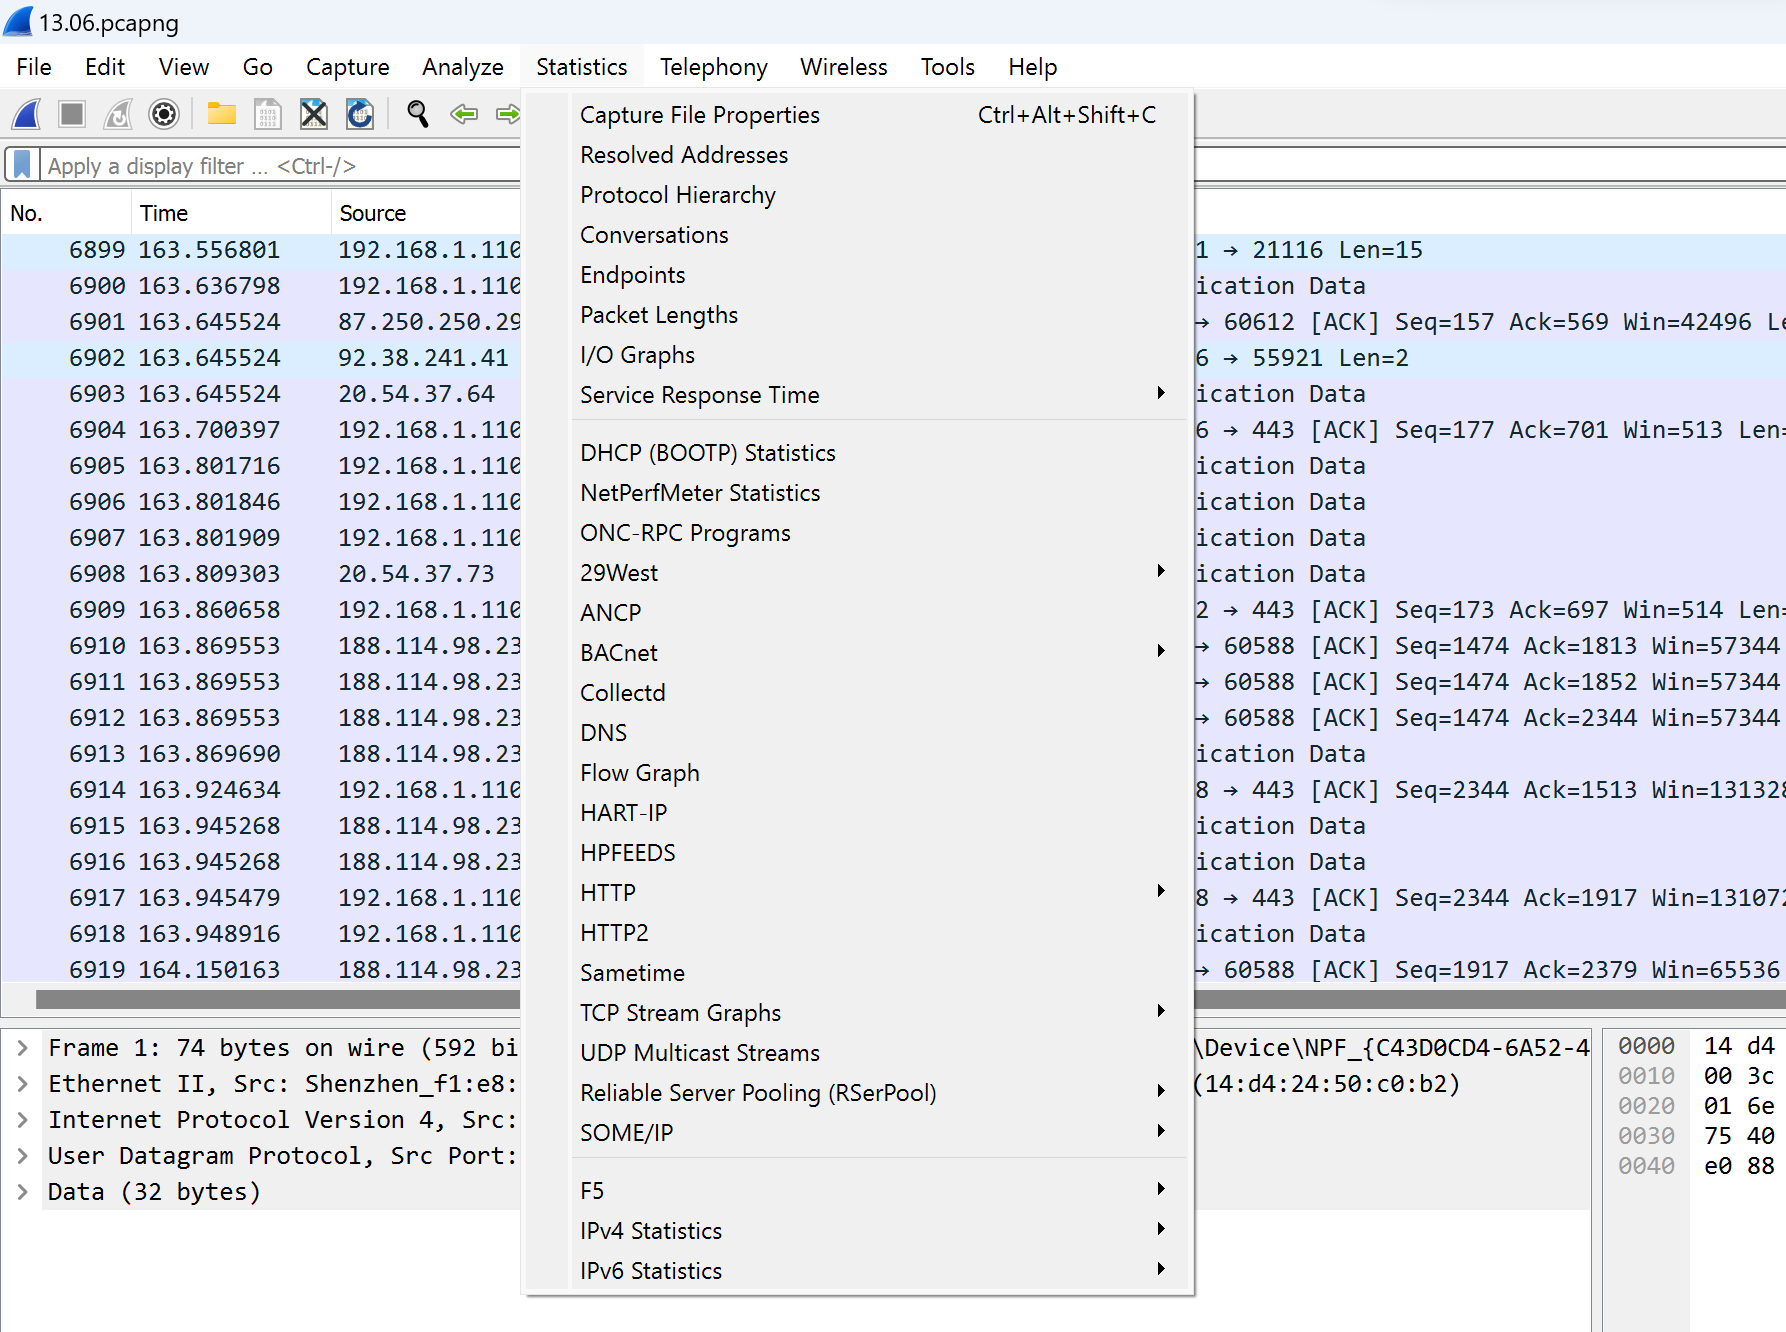
Task: Open a capture file with the folder icon
Action: tap(221, 114)
